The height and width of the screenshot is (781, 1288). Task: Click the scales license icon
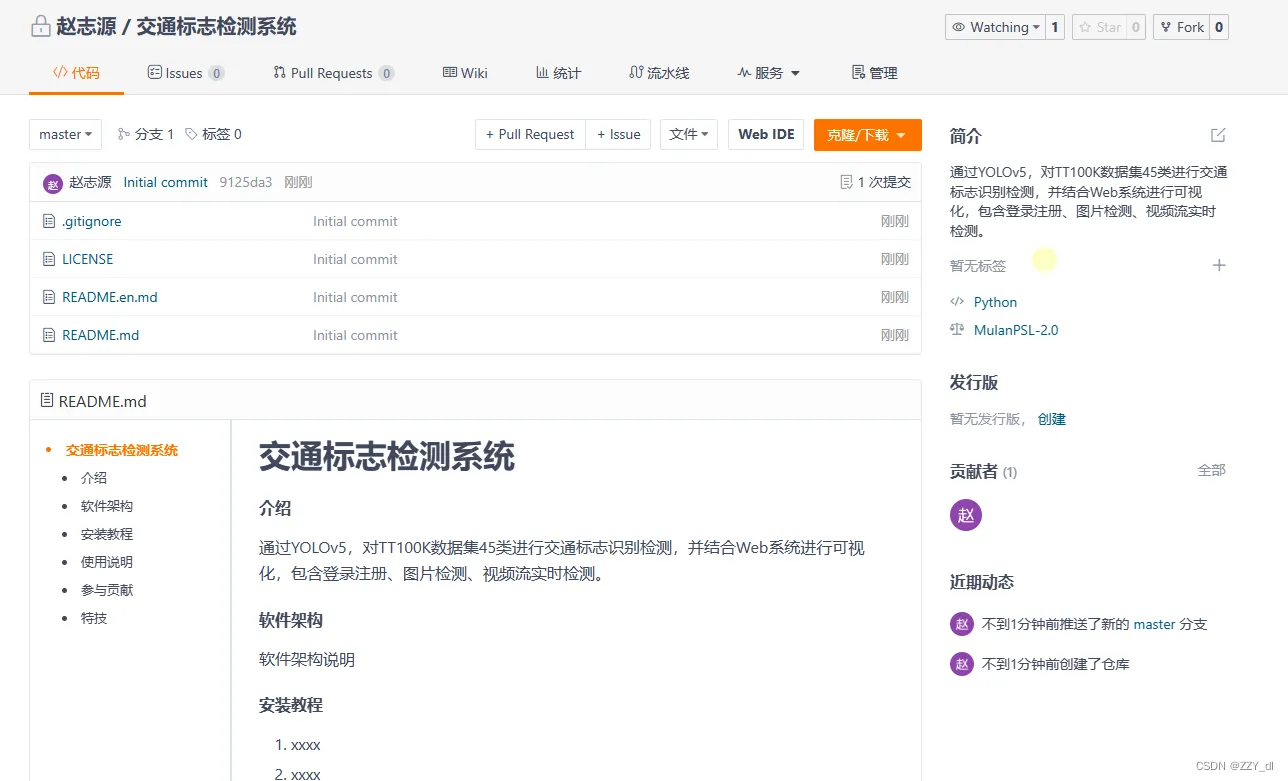pos(957,330)
